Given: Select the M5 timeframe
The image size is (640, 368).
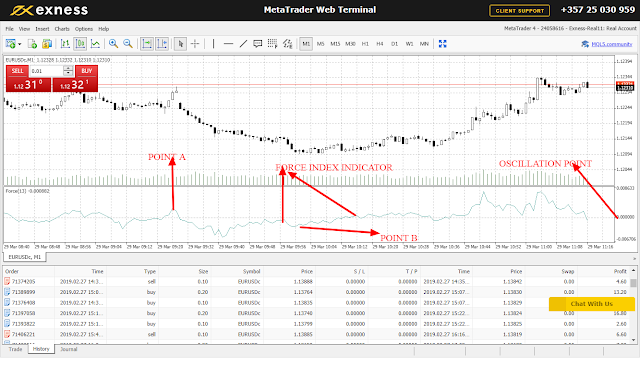Looking at the screenshot, I should [x=321, y=44].
